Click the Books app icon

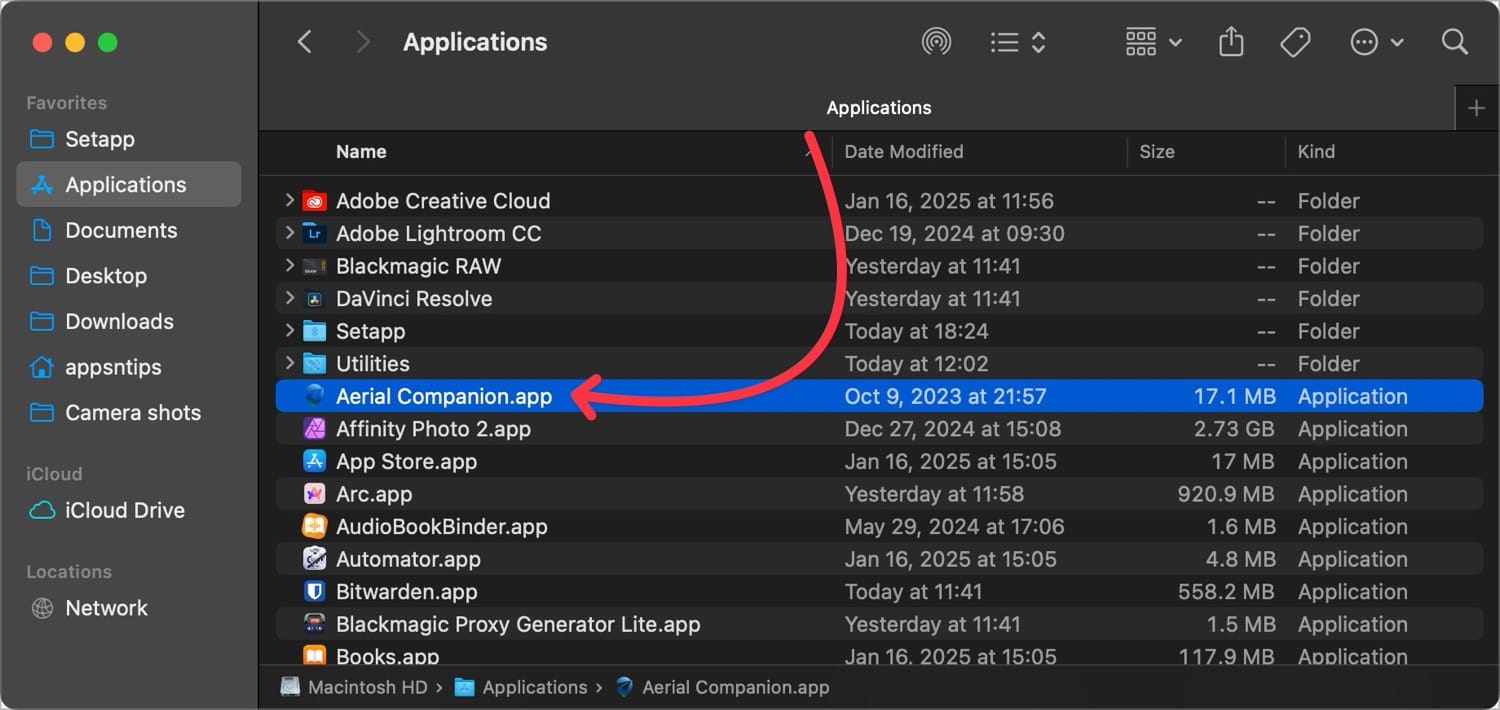[315, 656]
